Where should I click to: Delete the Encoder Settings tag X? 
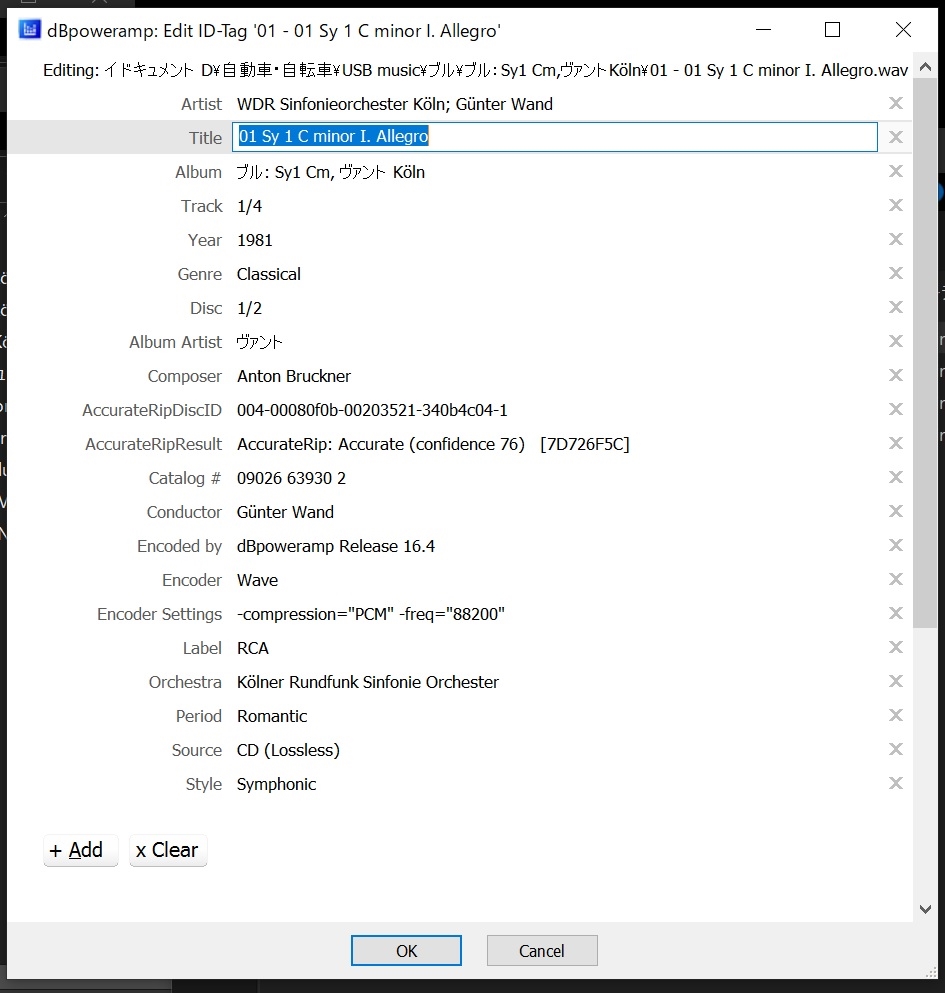click(895, 613)
